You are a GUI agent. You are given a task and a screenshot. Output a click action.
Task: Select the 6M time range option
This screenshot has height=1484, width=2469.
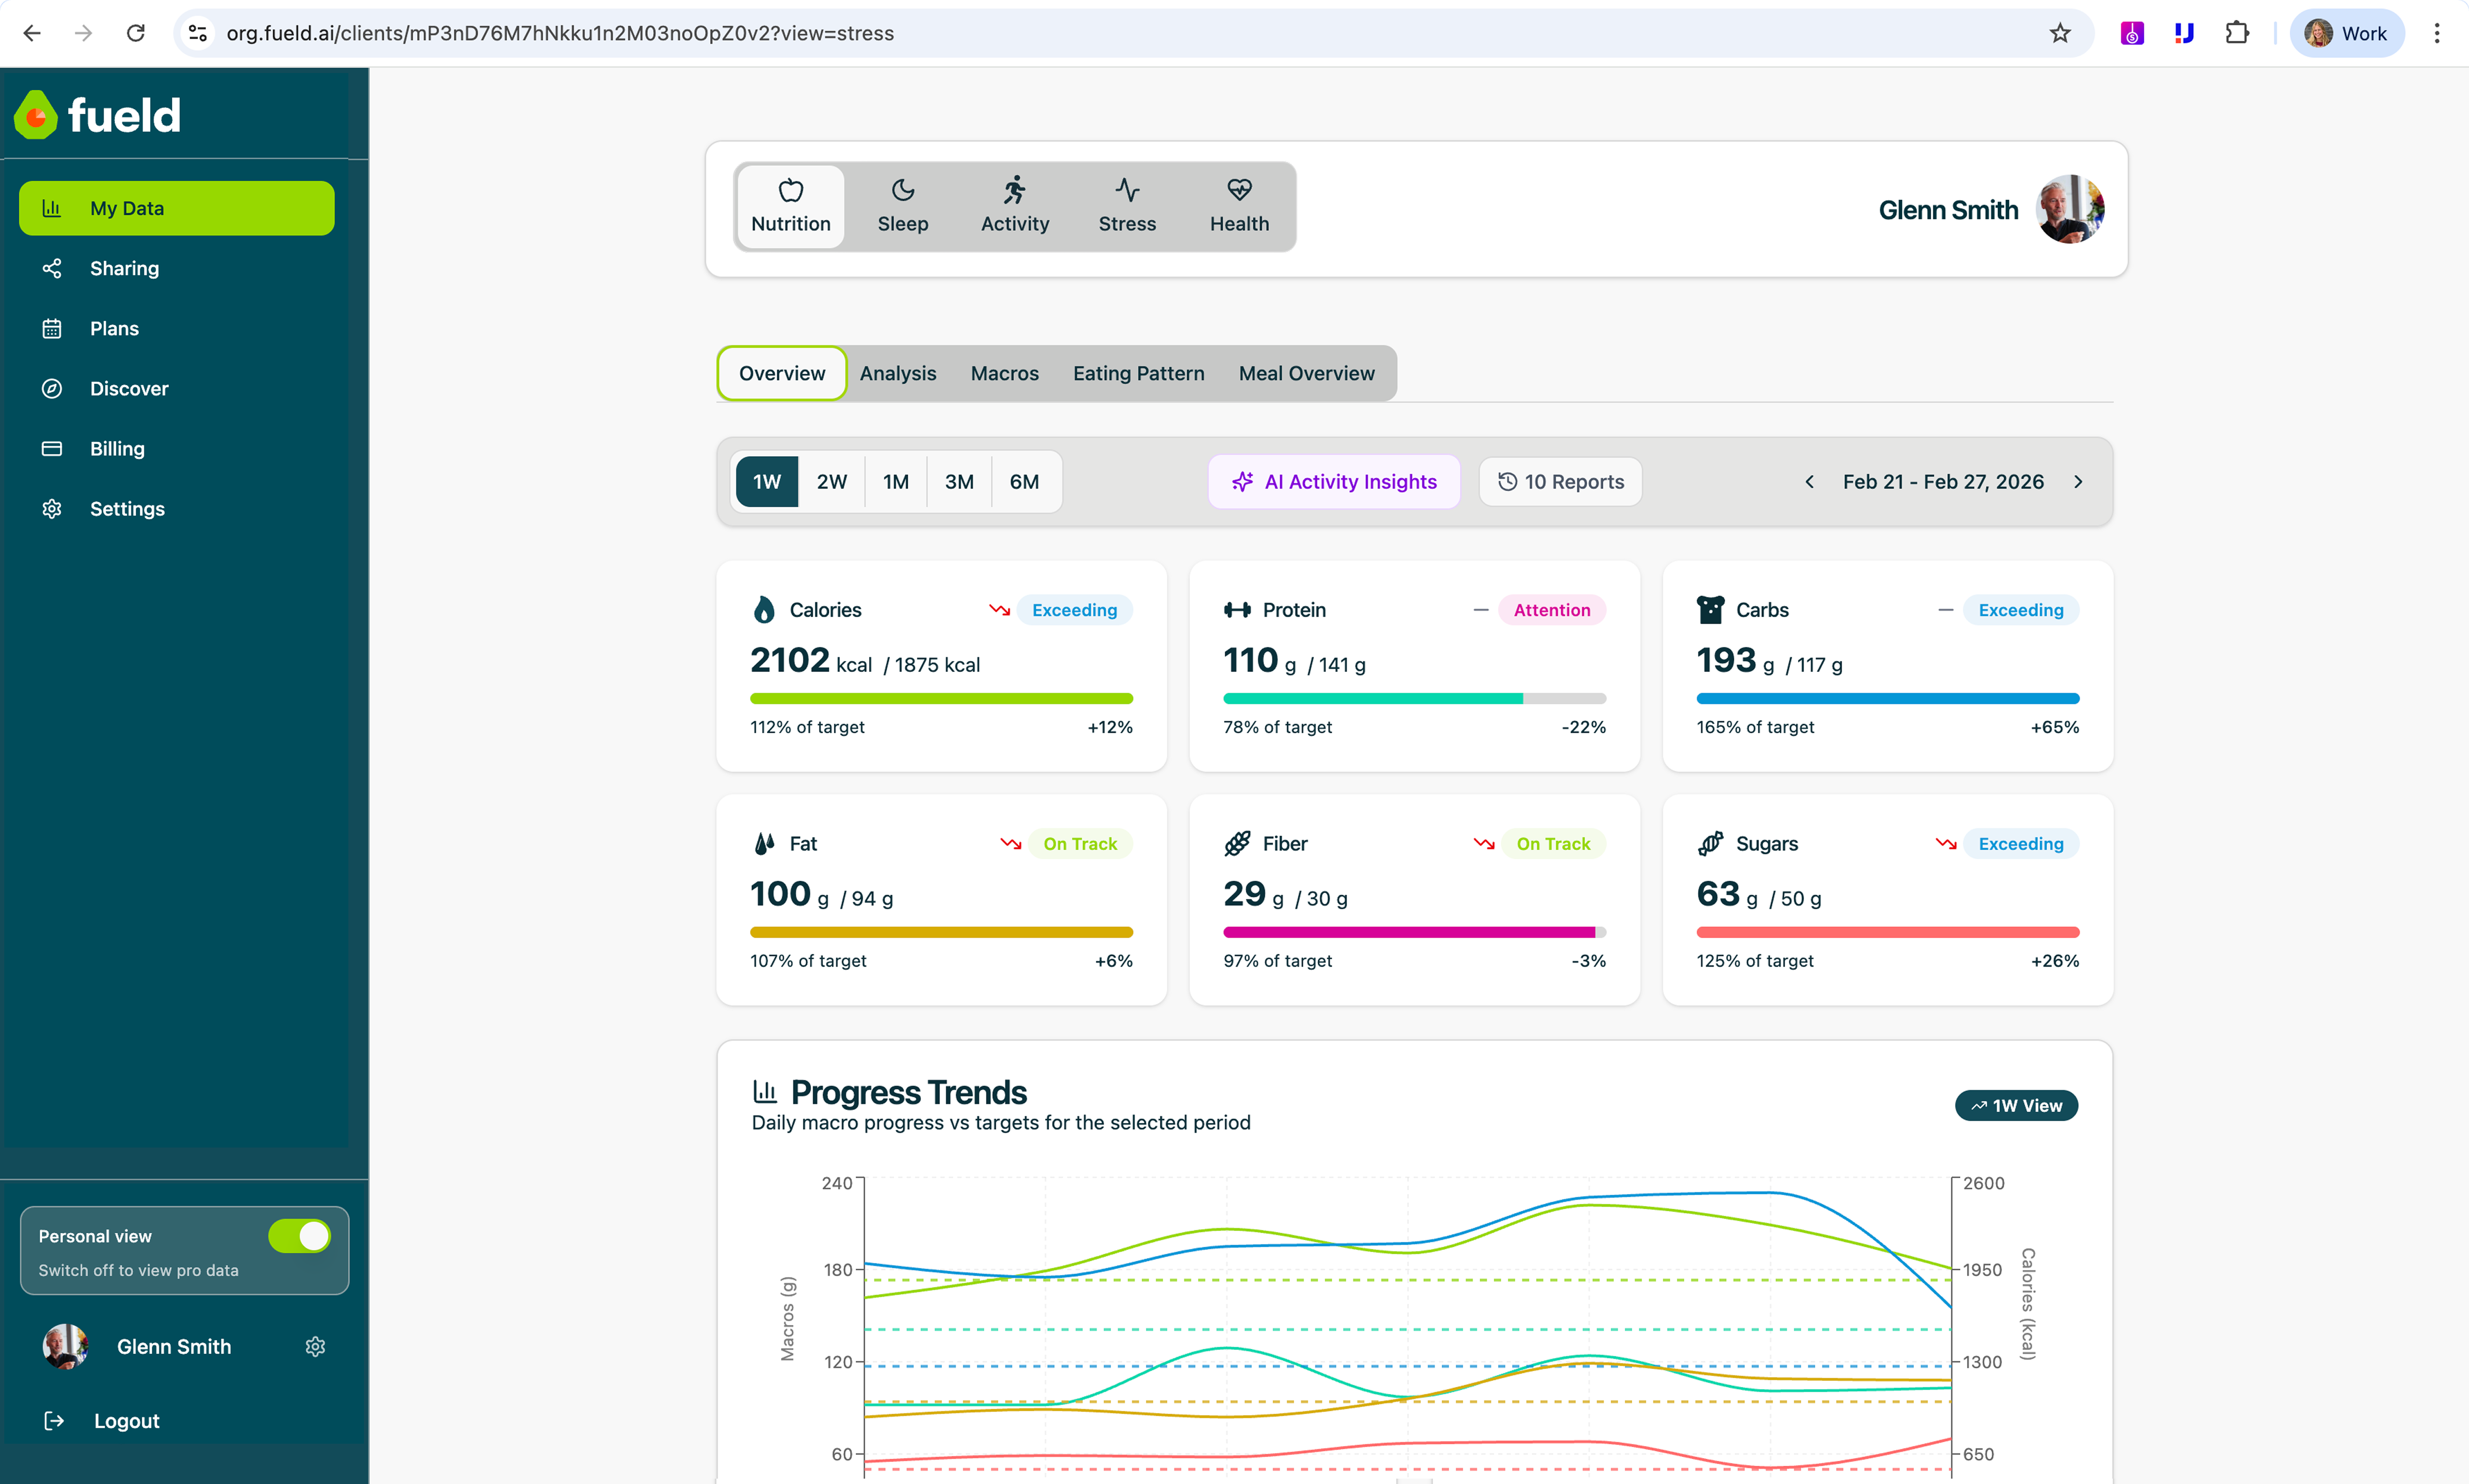click(x=1024, y=481)
